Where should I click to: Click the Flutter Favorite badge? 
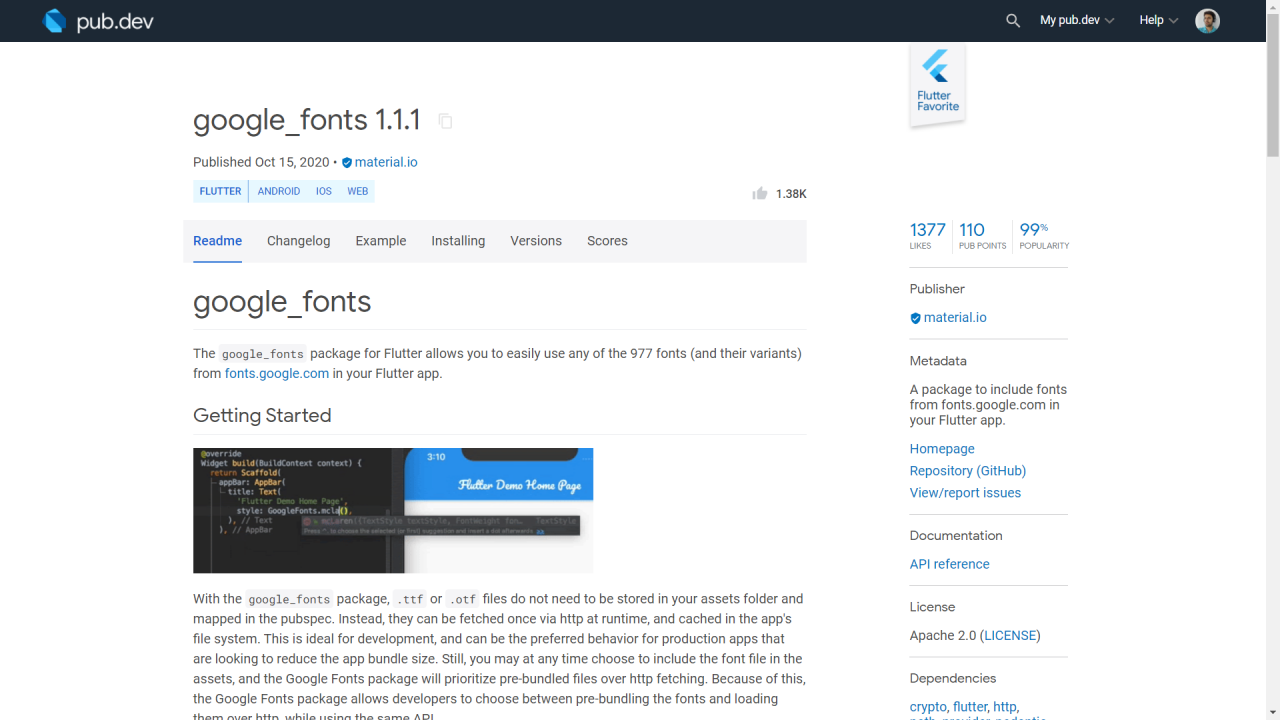point(936,84)
